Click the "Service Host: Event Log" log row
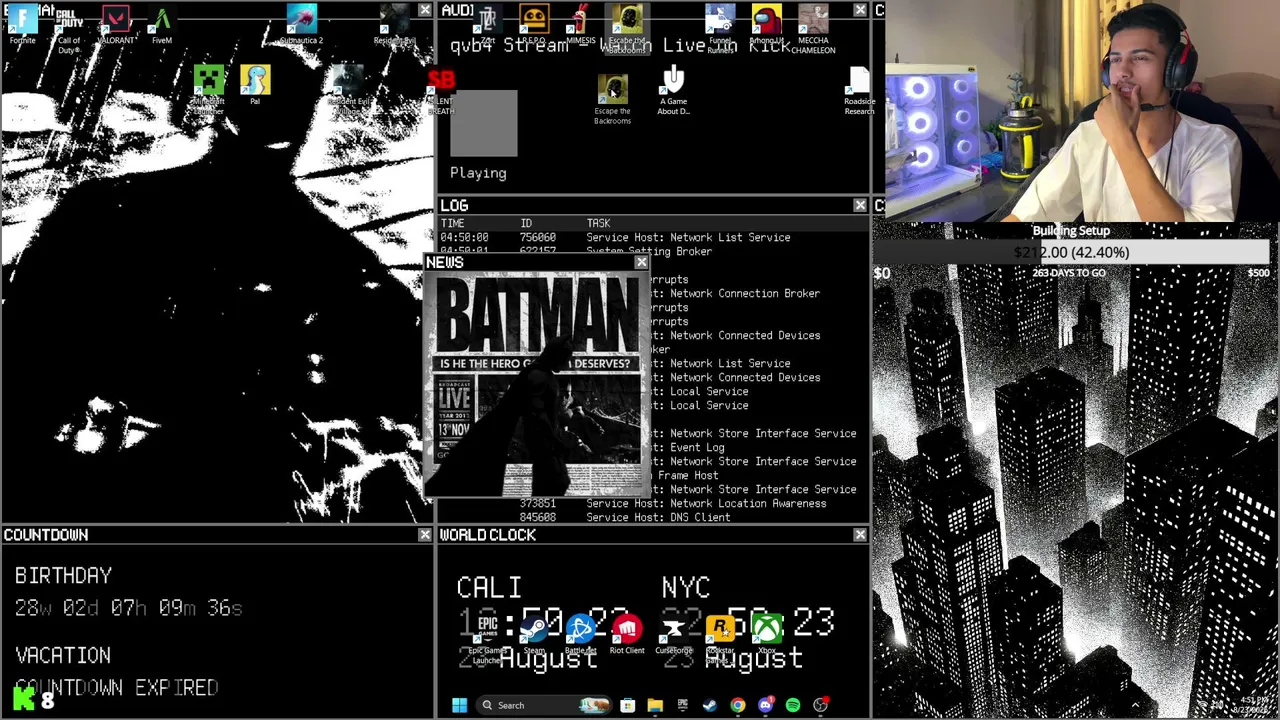The width and height of the screenshot is (1280, 720). pos(654,447)
